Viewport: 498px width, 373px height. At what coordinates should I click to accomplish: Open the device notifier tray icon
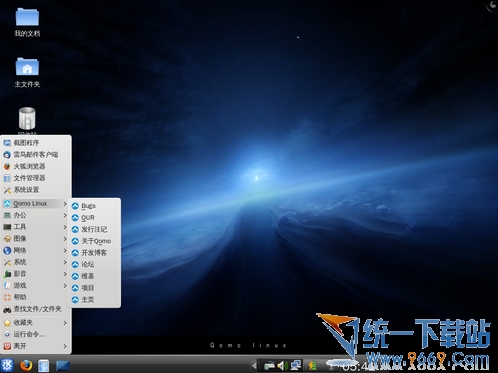(269, 366)
